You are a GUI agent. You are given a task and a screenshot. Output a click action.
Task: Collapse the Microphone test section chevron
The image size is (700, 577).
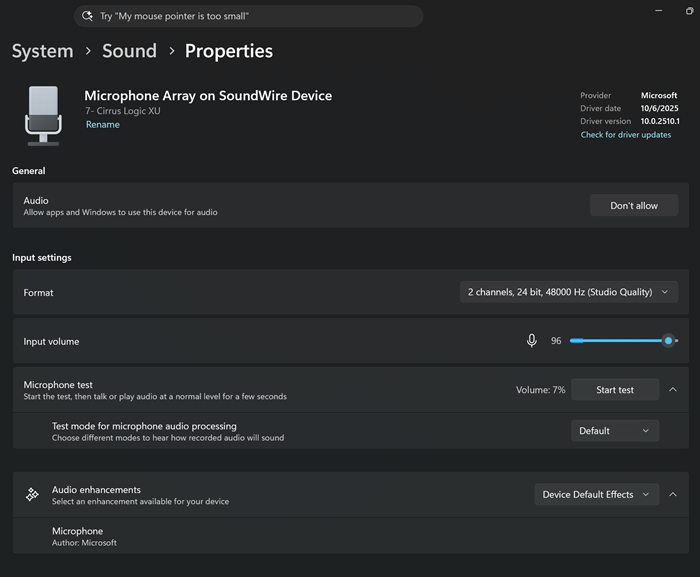coord(673,390)
